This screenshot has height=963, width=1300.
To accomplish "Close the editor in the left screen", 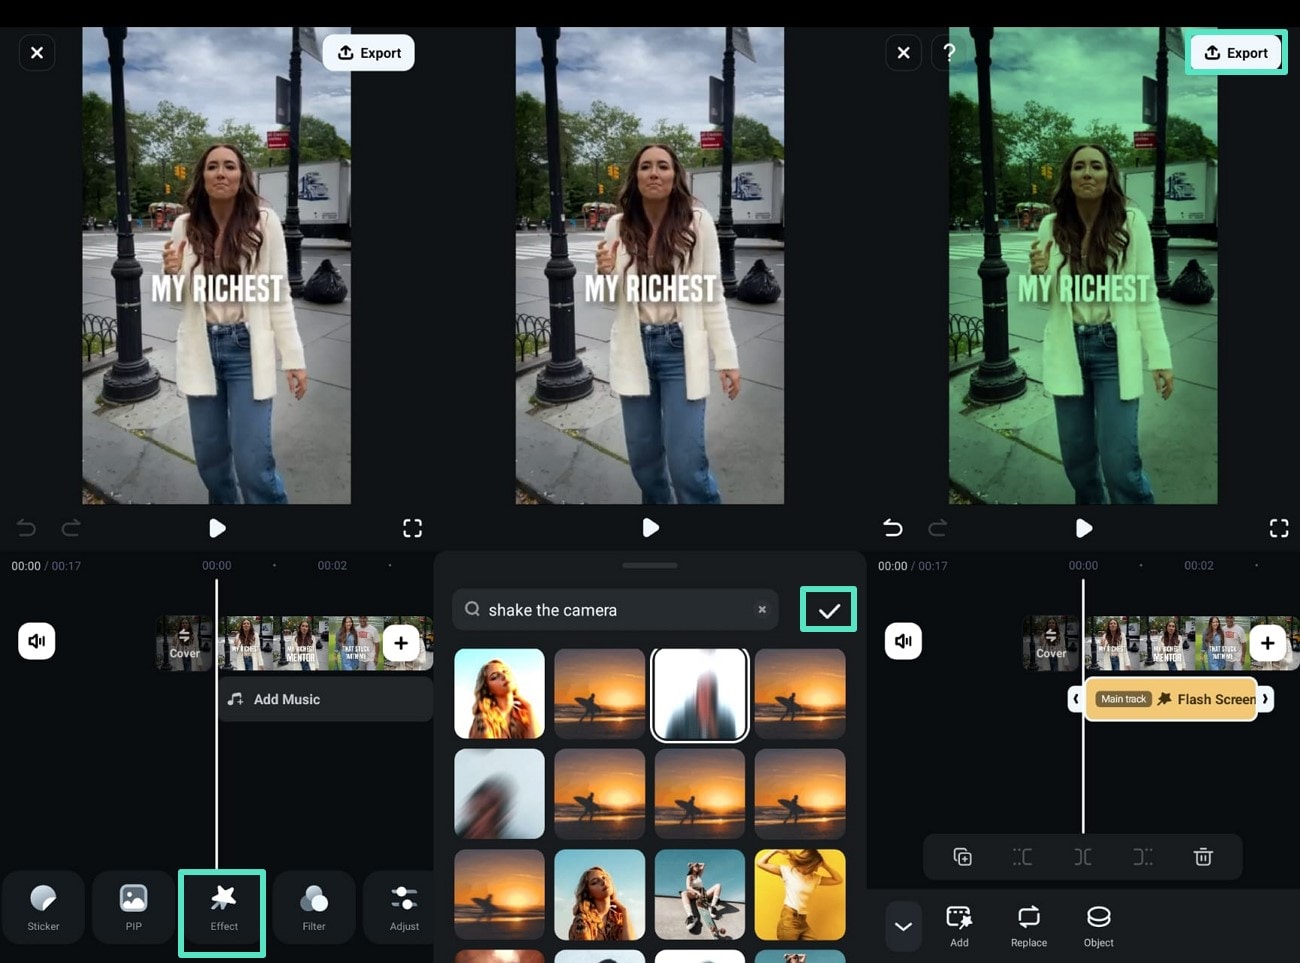I will point(37,53).
